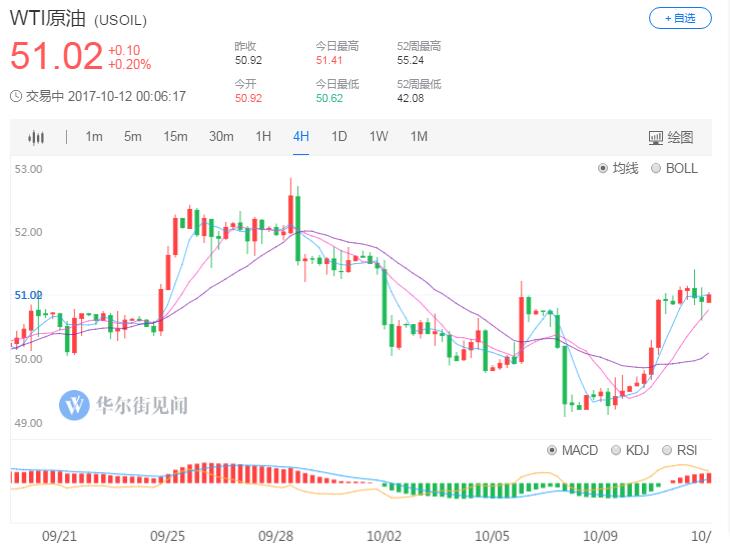Add WTI to watchlist with +自选
The width and height of the screenshot is (730, 549).
[x=680, y=18]
